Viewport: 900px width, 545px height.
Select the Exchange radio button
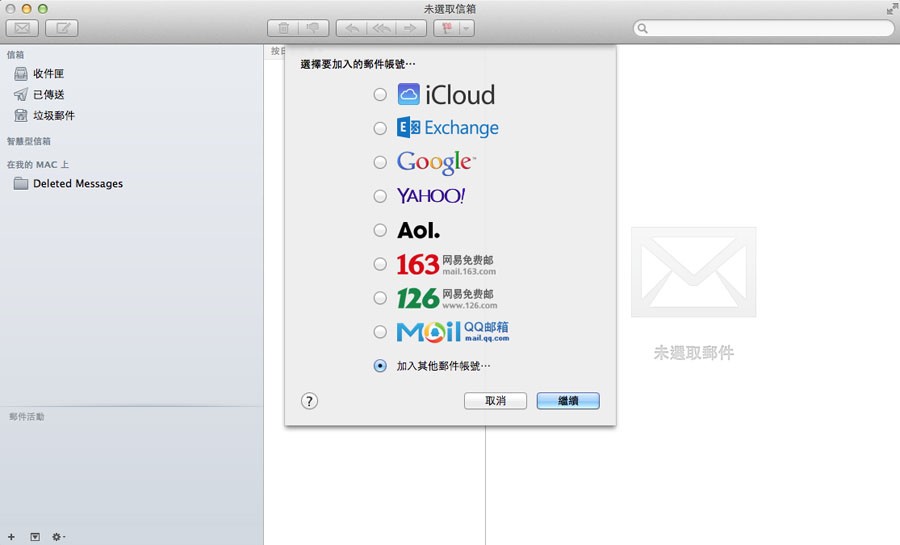click(380, 128)
